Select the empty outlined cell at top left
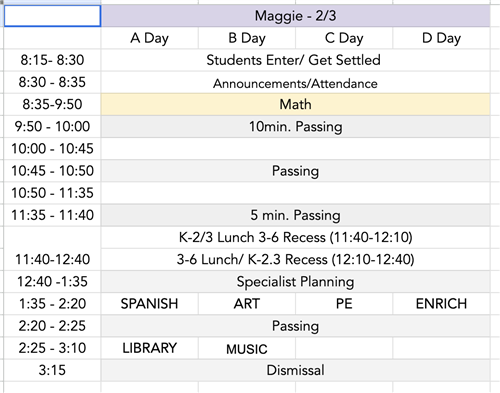The width and height of the screenshot is (500, 393). (x=52, y=16)
